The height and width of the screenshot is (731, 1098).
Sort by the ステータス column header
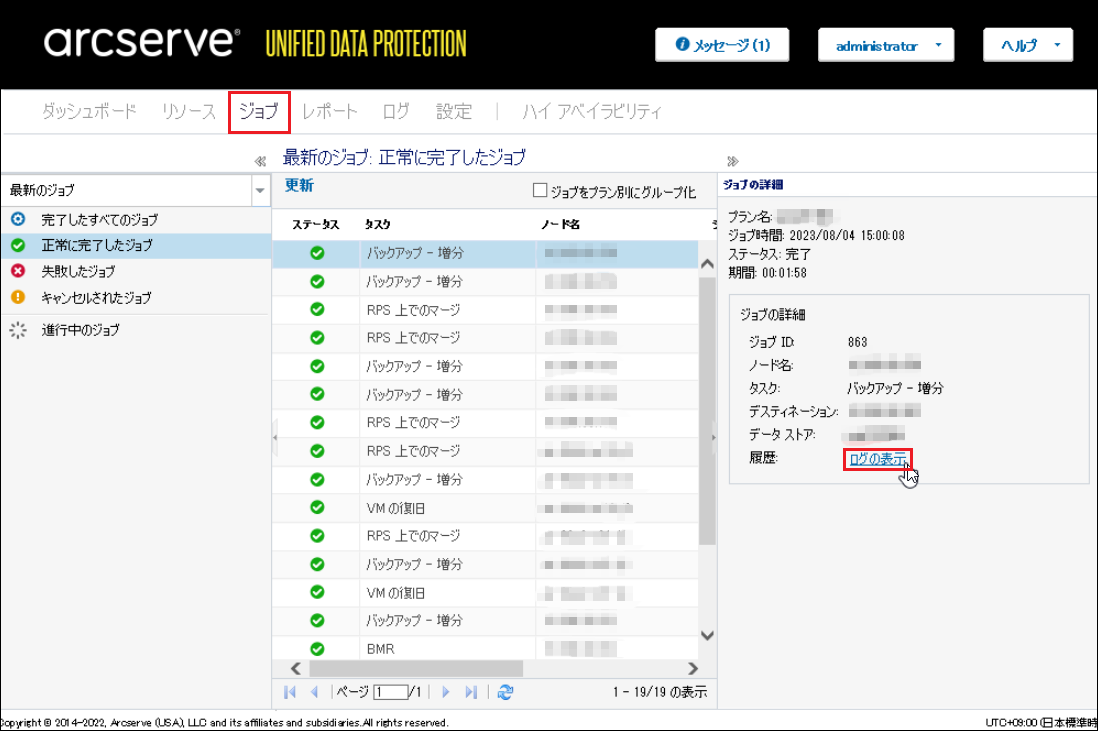coord(315,225)
